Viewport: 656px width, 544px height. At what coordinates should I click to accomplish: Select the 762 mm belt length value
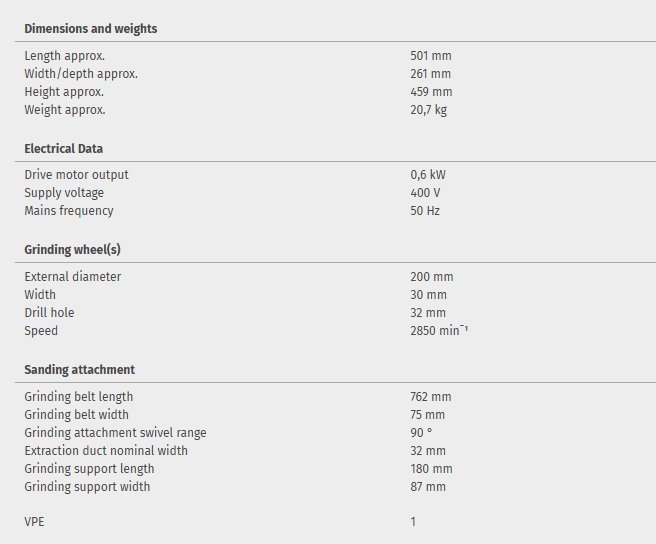tap(430, 397)
